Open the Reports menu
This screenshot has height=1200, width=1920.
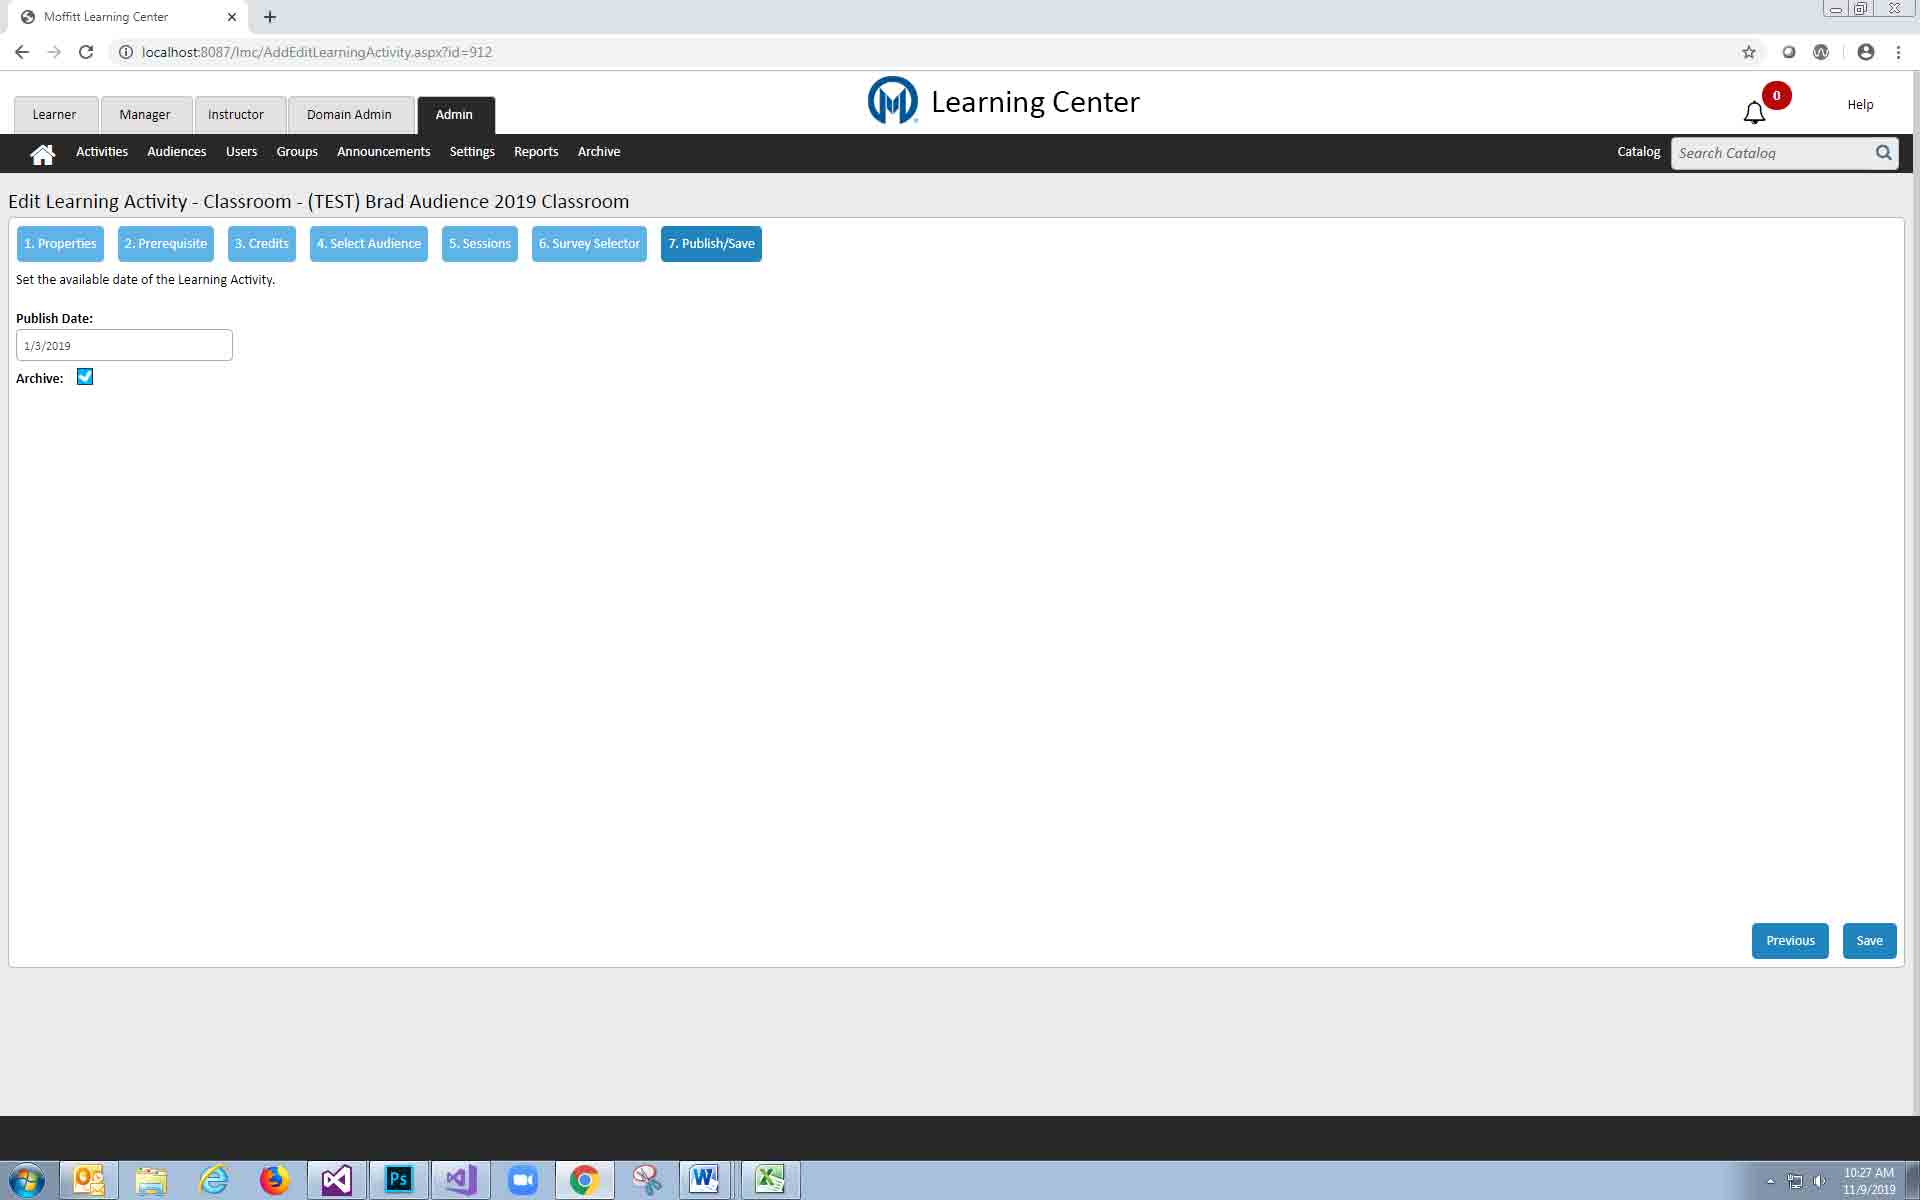535,152
